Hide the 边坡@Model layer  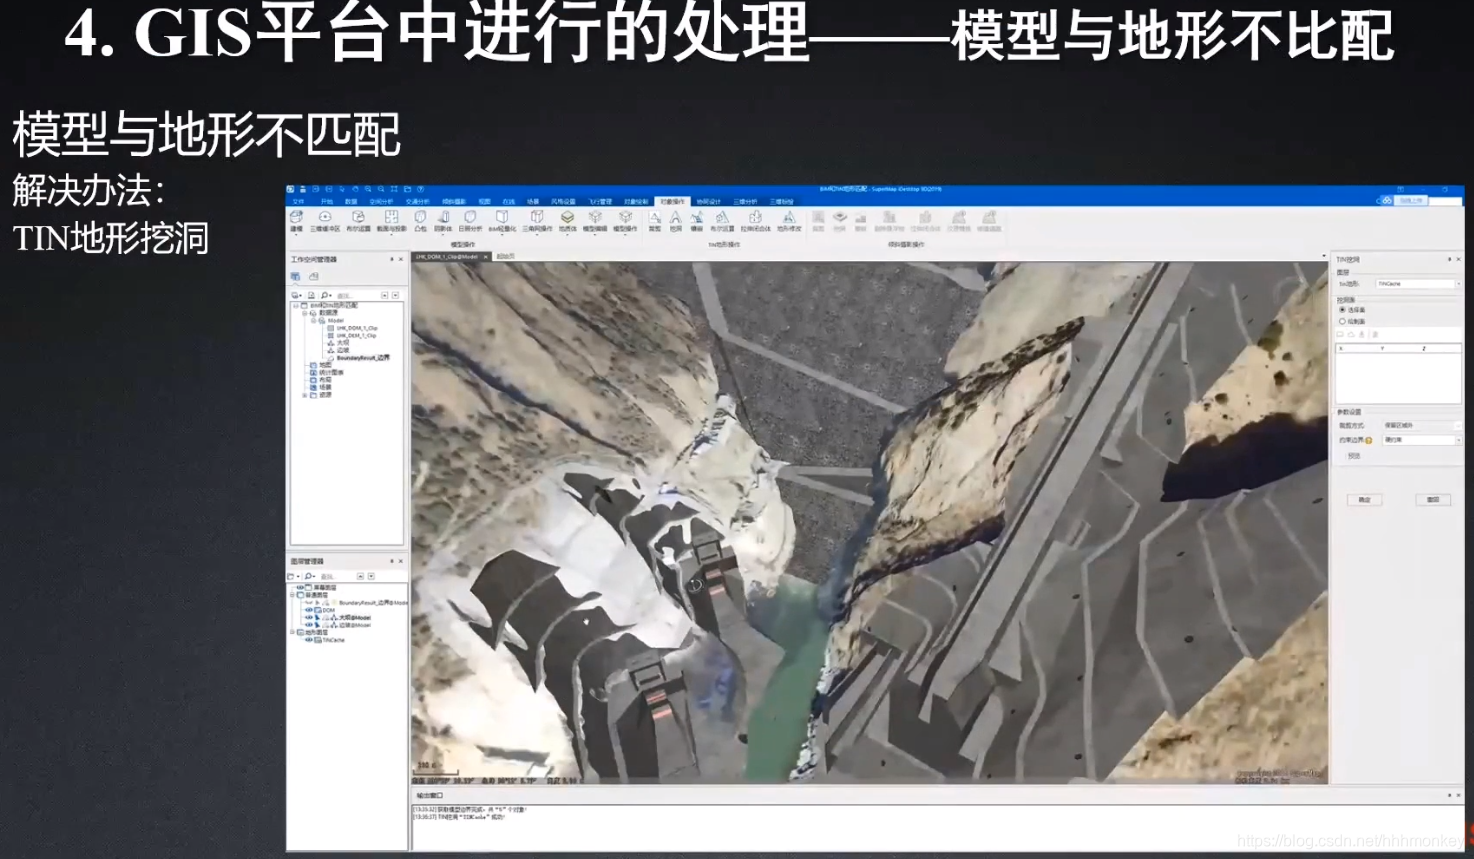coord(309,625)
